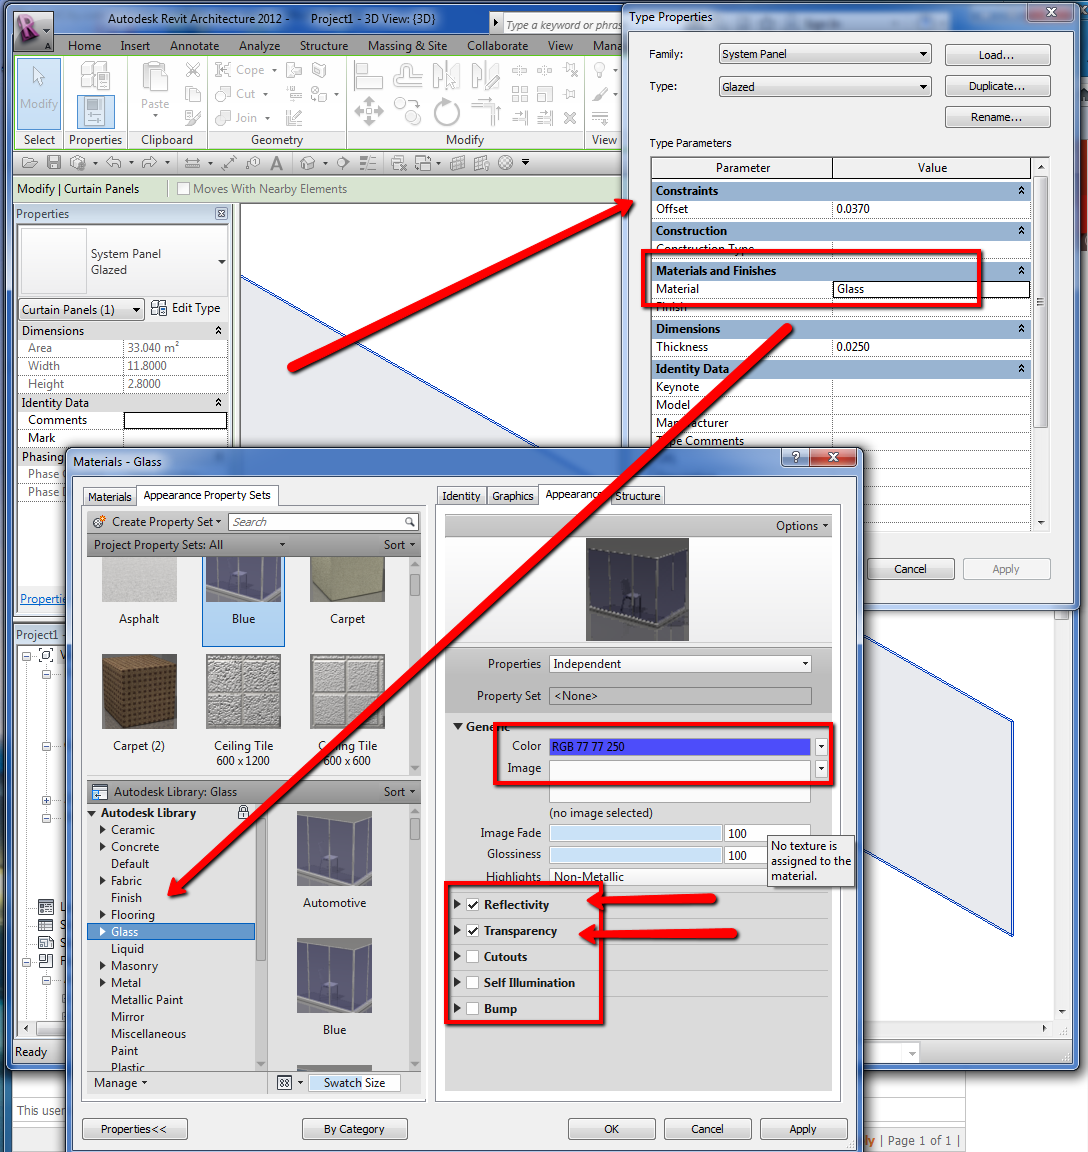This screenshot has height=1152, width=1088.
Task: Open the Color dropdown arrow next to RGB value
Action: (x=821, y=746)
